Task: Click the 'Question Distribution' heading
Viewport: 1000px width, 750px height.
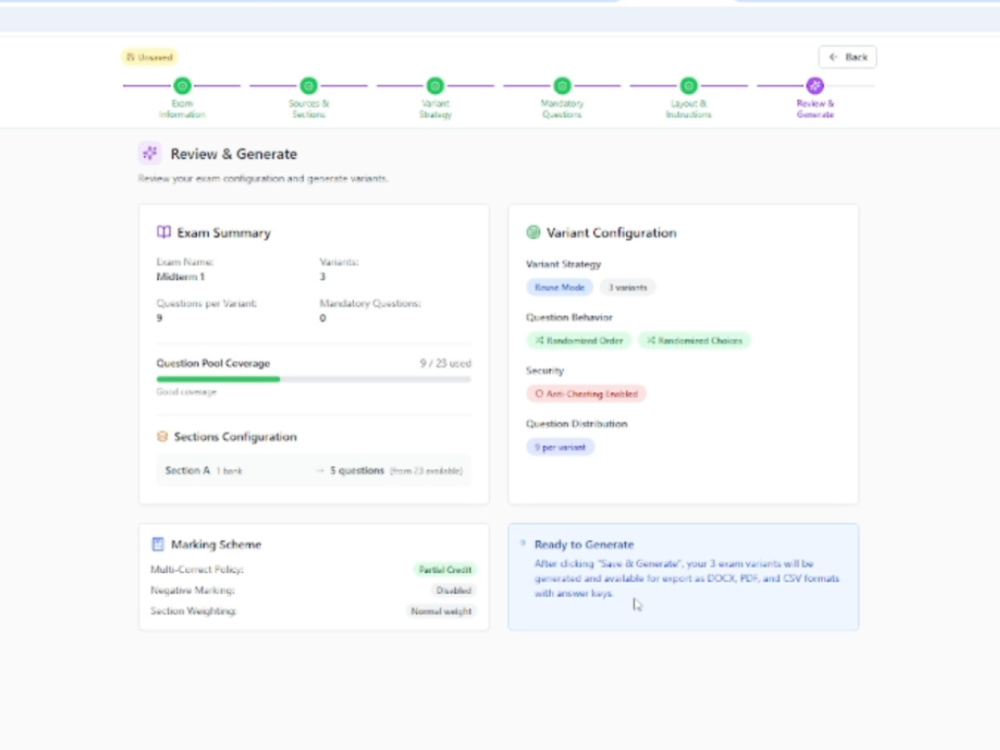Action: tap(577, 423)
